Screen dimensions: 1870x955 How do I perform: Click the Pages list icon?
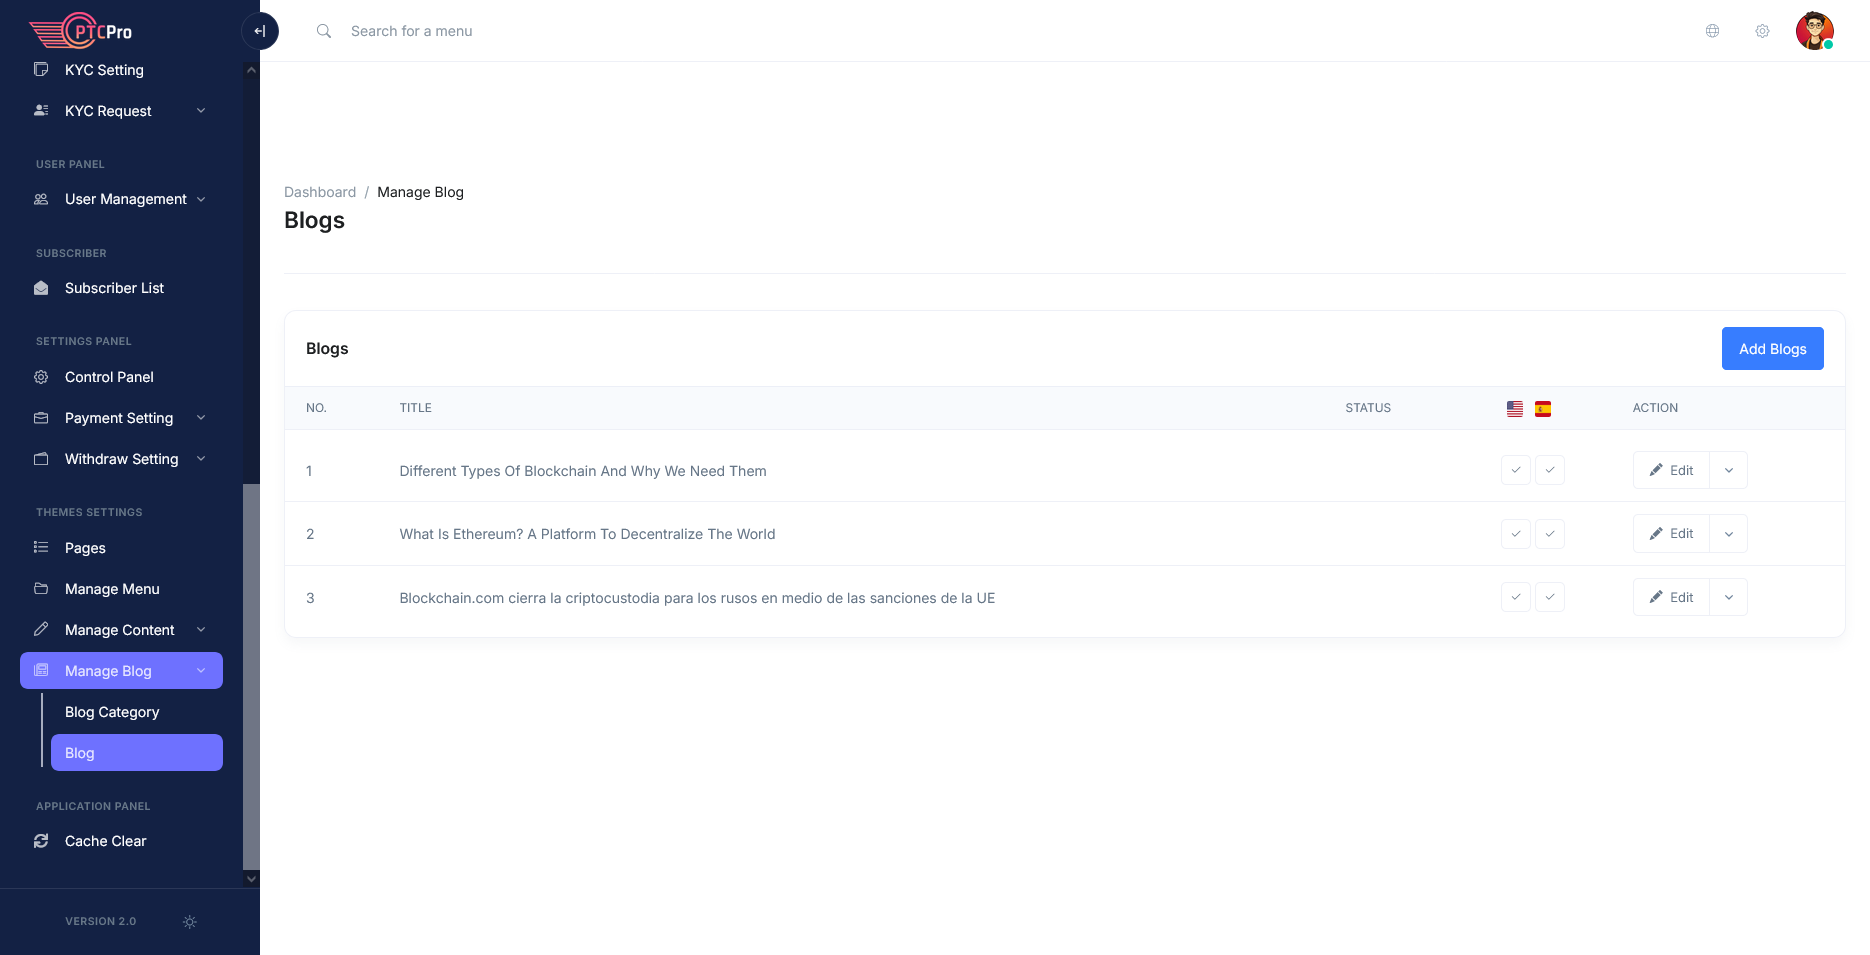point(41,548)
